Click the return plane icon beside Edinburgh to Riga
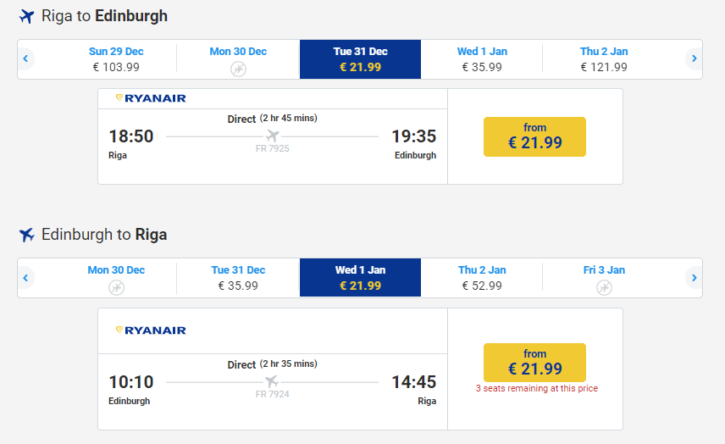Viewport: 725px width, 444px height. [x=27, y=235]
